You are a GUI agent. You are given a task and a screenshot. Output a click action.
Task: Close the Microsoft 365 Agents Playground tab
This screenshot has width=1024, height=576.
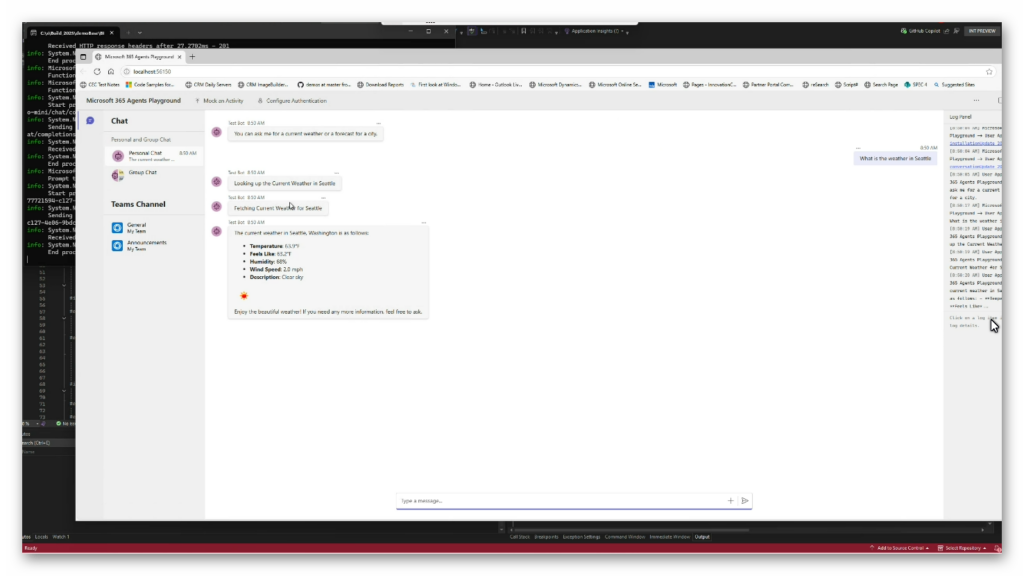pyautogui.click(x=180, y=57)
